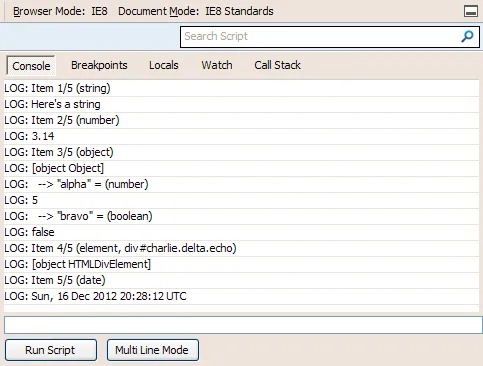Viewport: 483px width, 366px height.
Task: Select log line 'LOG: 5'
Action: pos(241,200)
